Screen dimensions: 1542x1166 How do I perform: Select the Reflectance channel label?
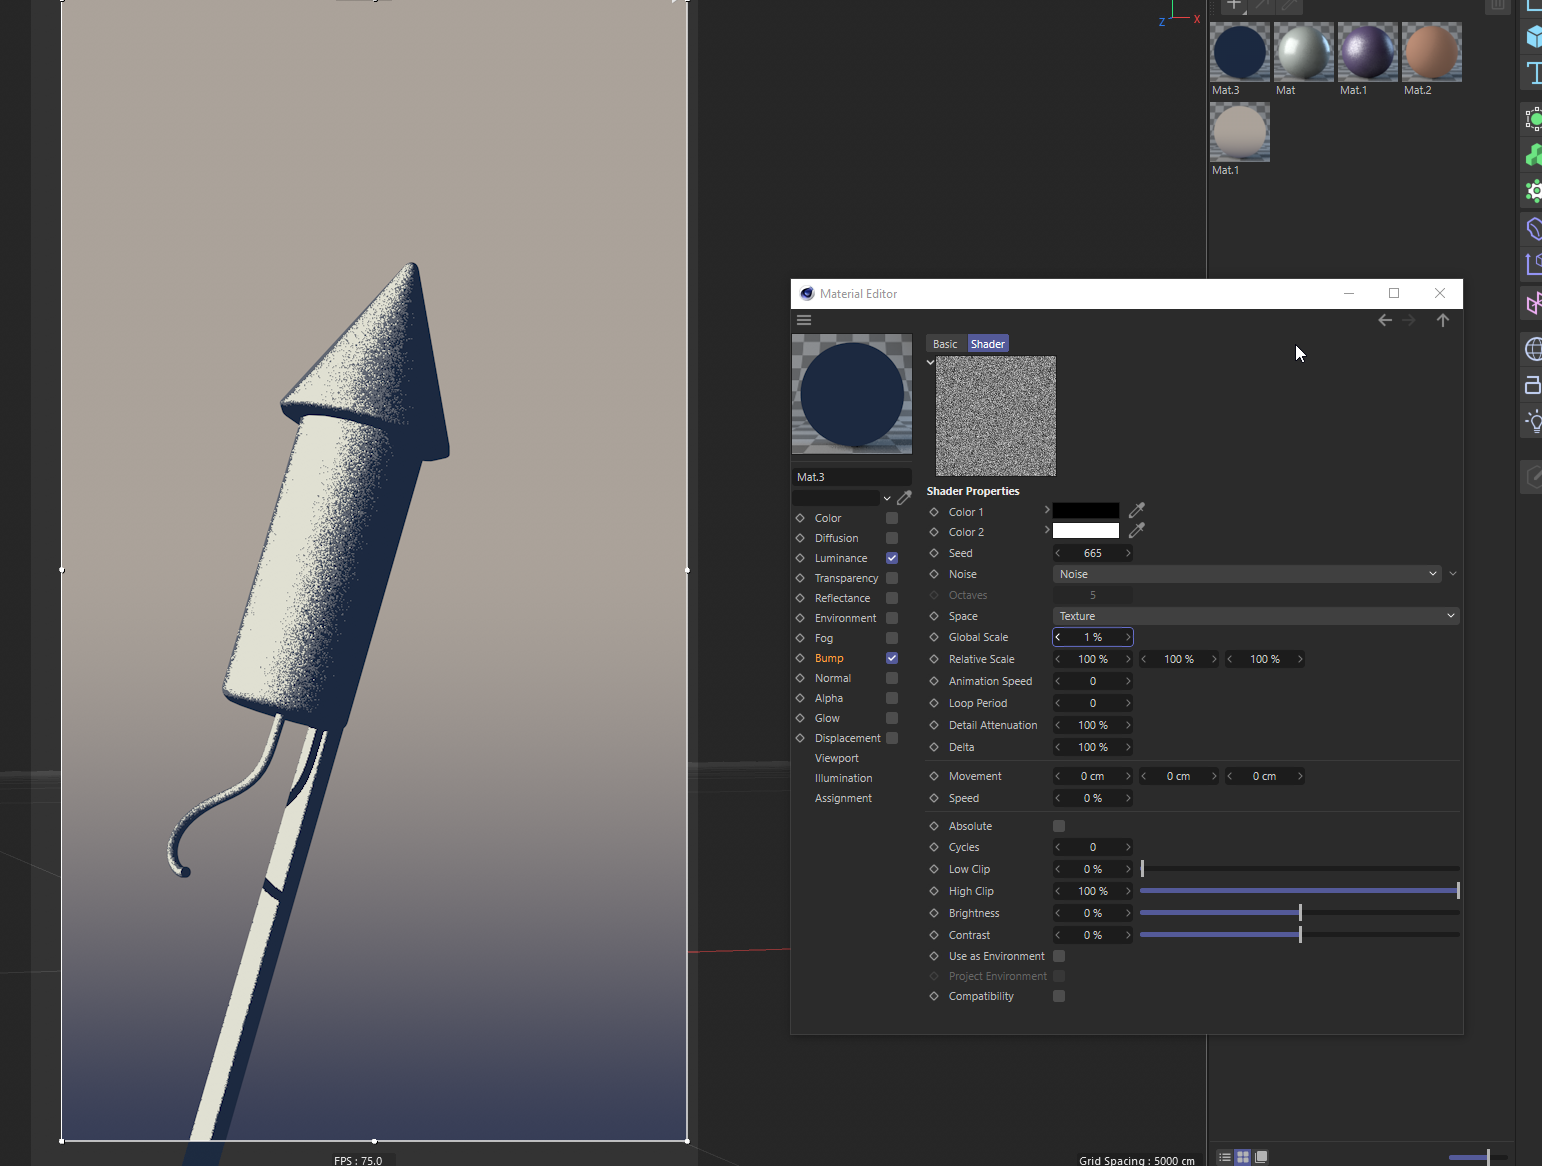tap(842, 598)
